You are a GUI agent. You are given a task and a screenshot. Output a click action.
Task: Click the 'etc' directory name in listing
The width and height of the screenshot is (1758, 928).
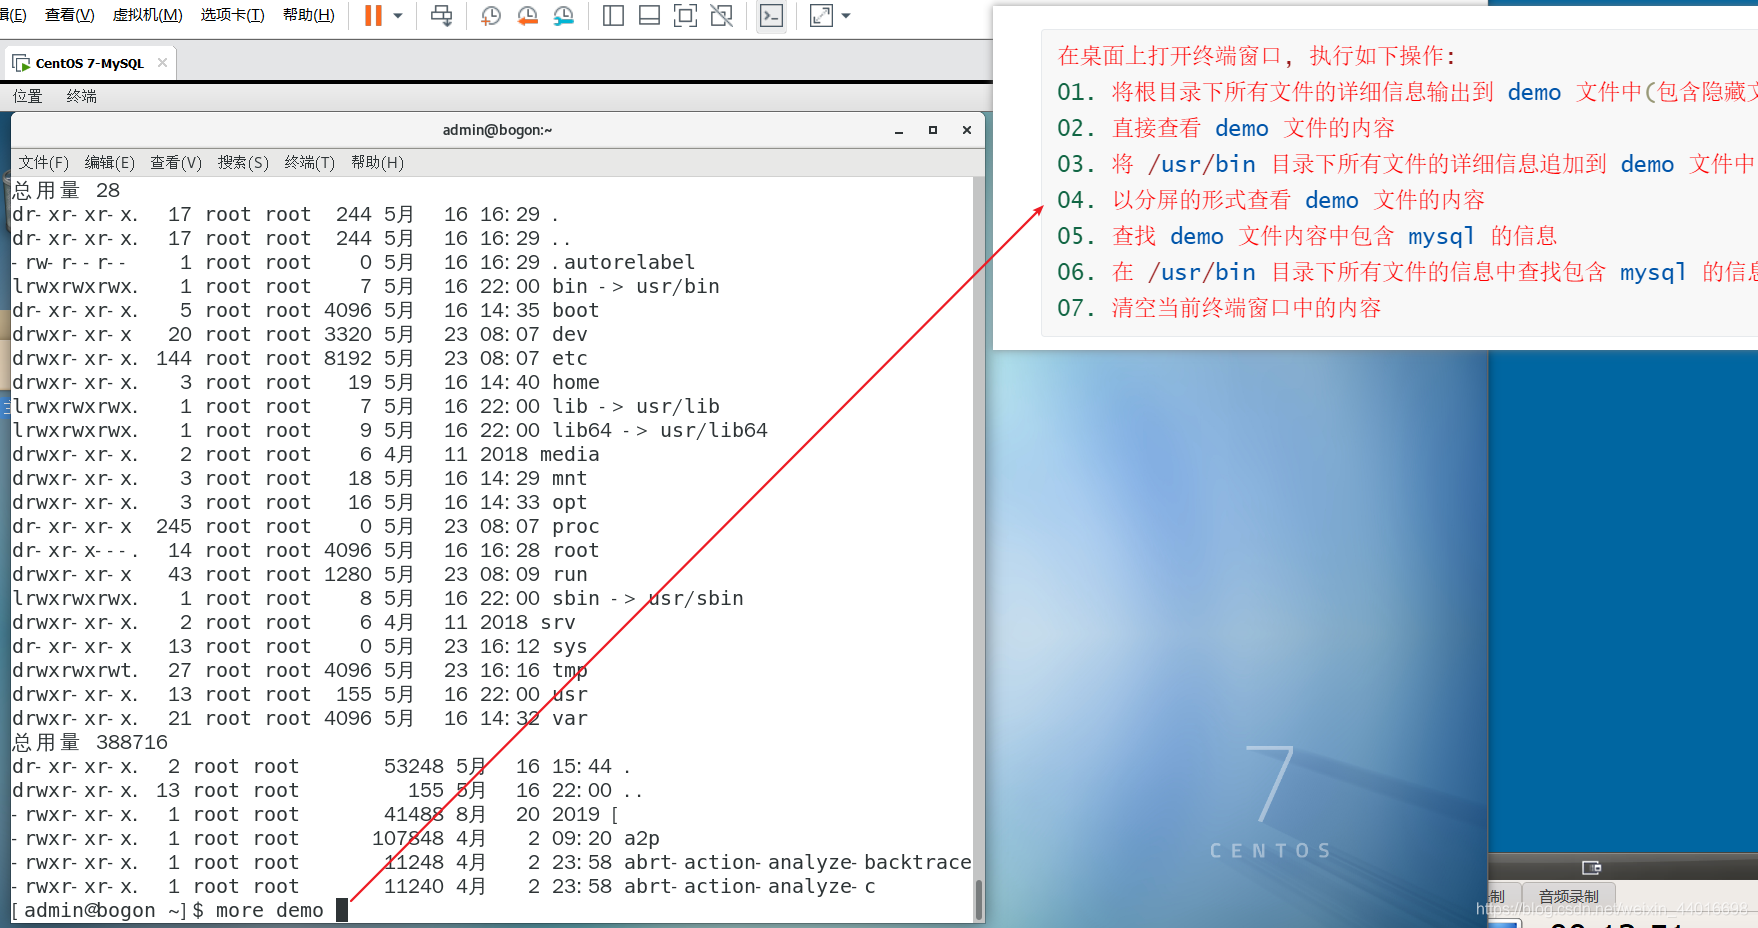coord(570,358)
